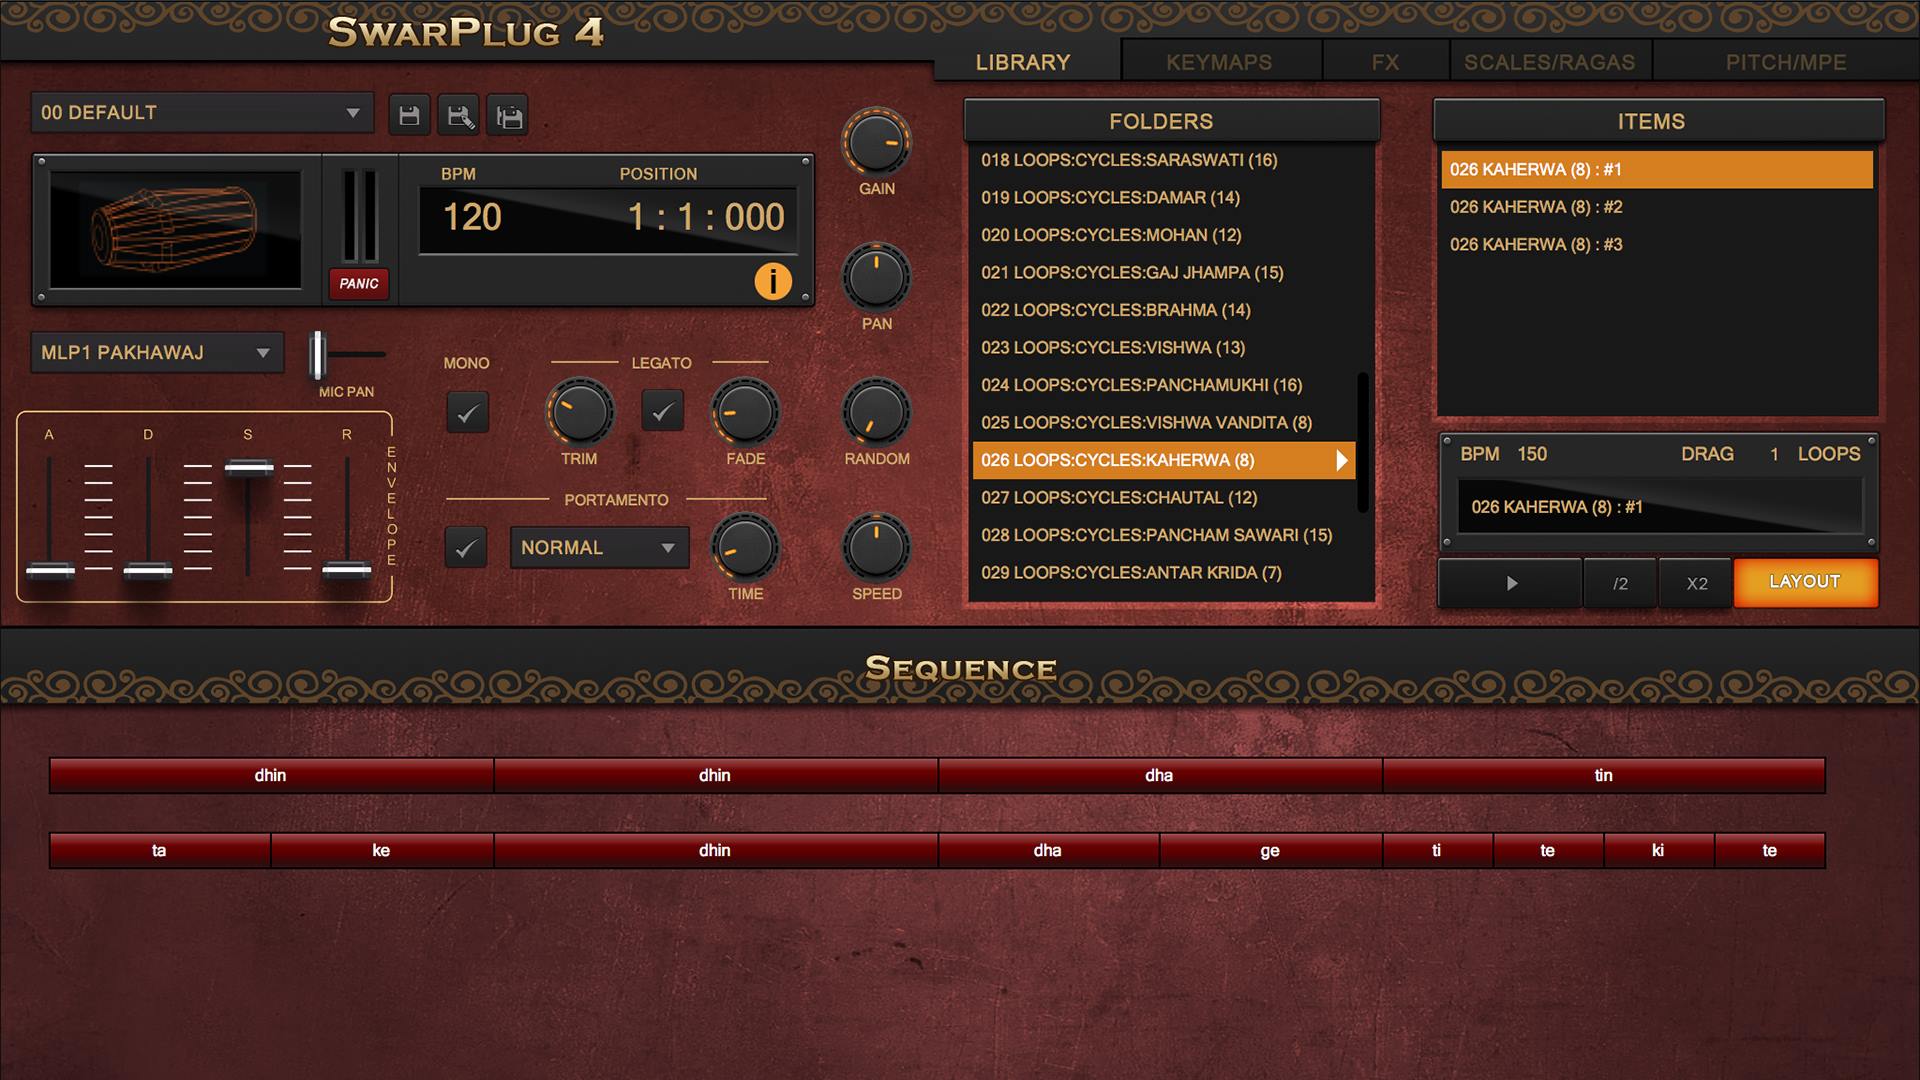Open the SCALES/RAGAS tab
Image resolution: width=1920 pixels, height=1080 pixels.
[x=1549, y=62]
